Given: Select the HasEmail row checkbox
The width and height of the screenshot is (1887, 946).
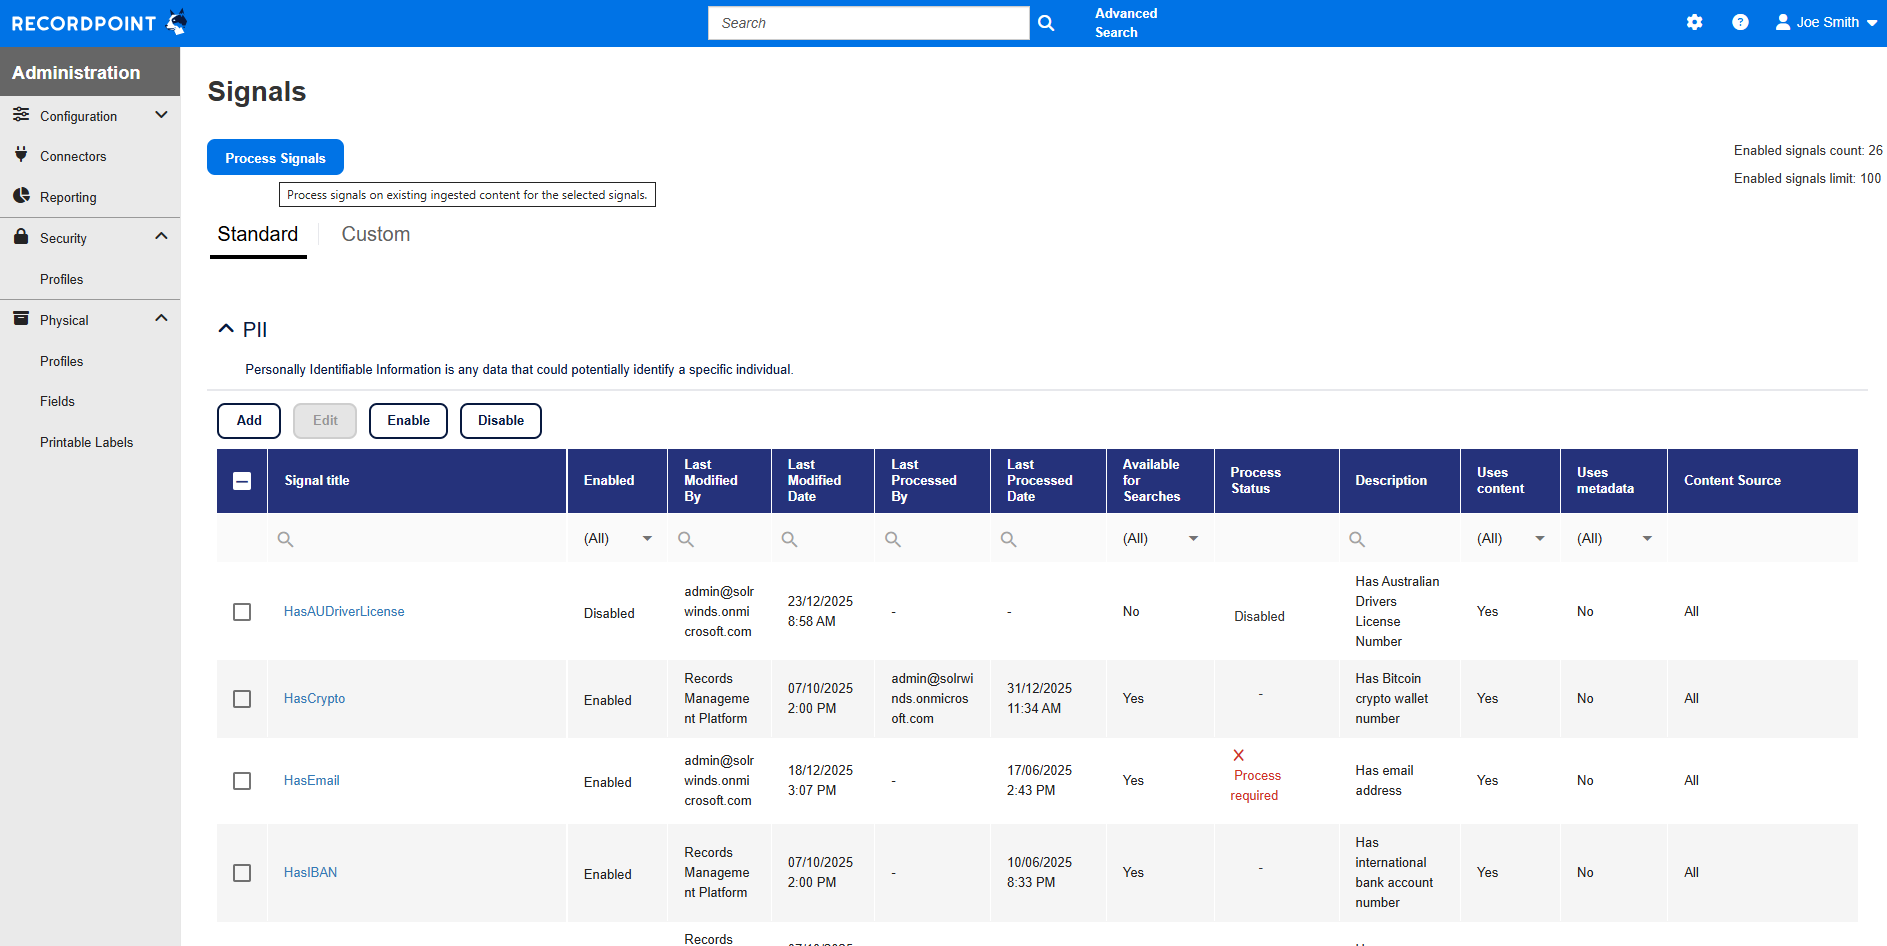Looking at the screenshot, I should [242, 781].
